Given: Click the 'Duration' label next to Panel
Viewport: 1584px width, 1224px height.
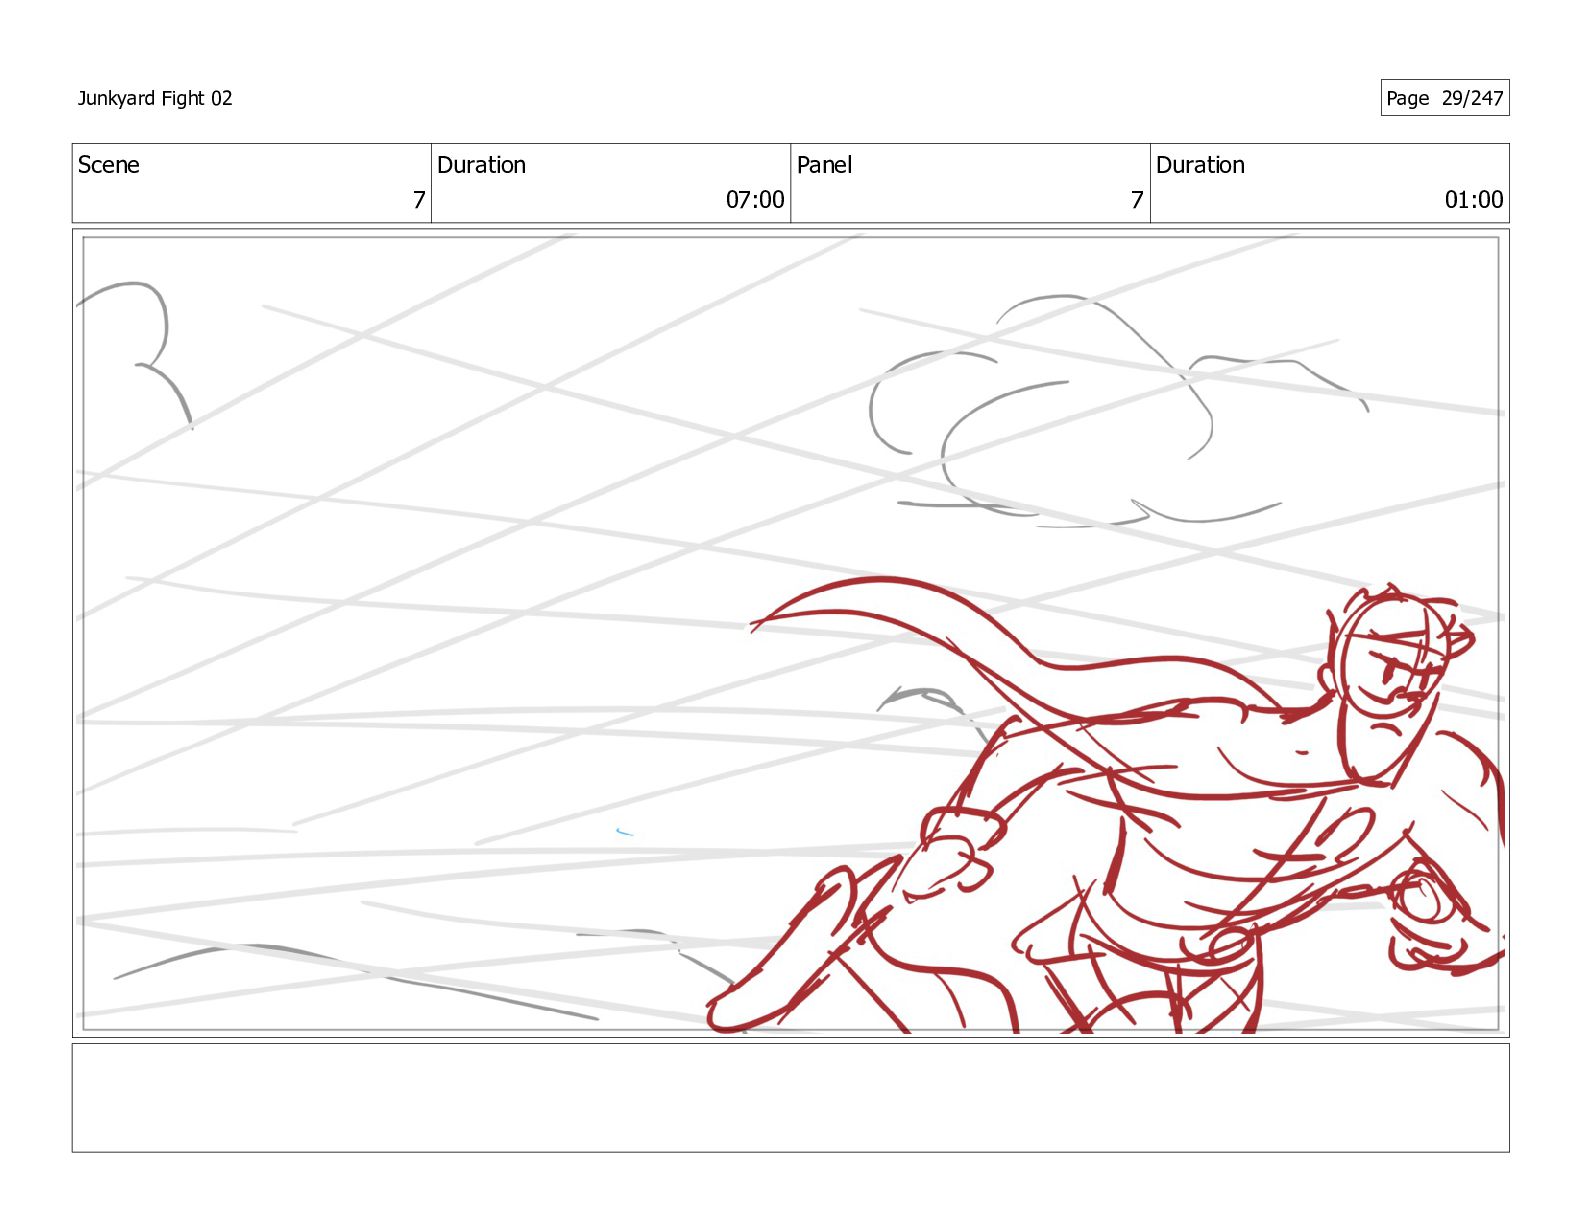Looking at the screenshot, I should click(x=1200, y=165).
